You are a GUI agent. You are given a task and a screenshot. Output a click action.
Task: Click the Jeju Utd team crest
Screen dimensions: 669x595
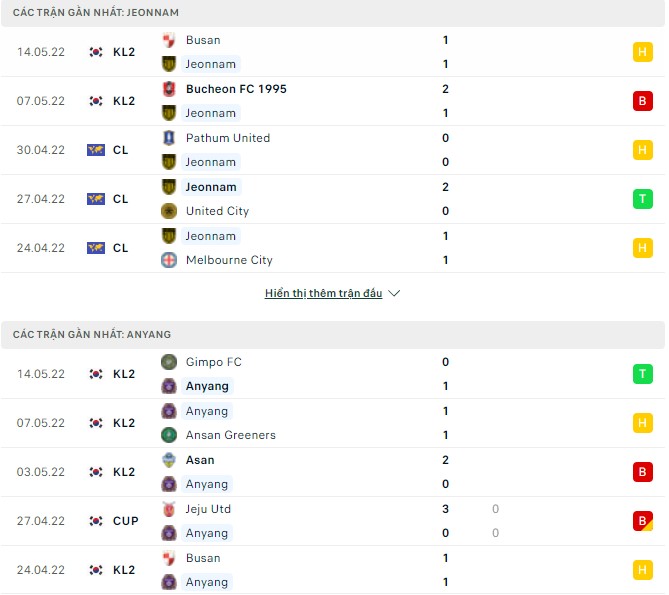click(169, 509)
